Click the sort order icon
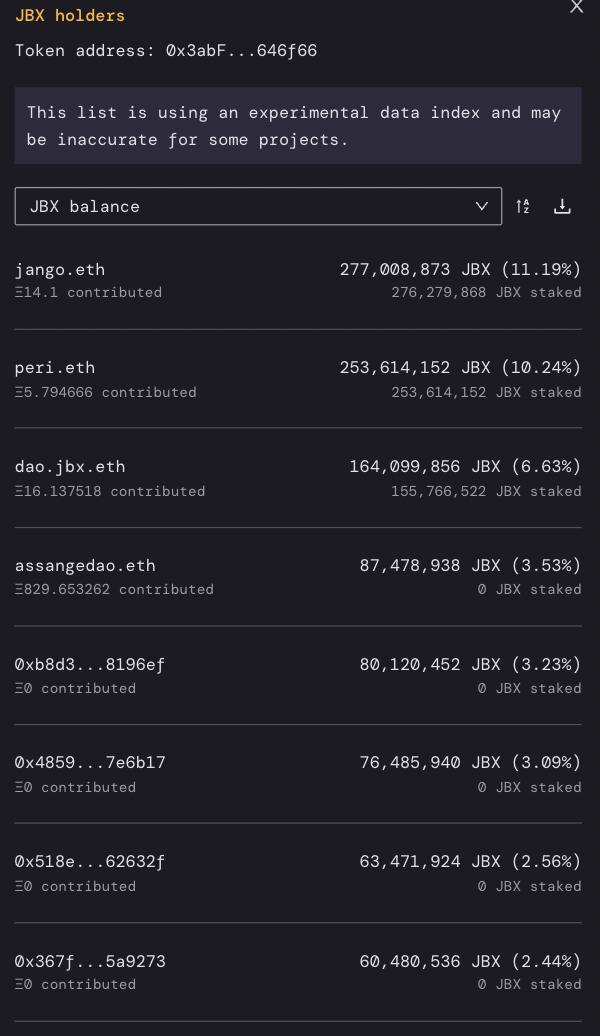 523,206
